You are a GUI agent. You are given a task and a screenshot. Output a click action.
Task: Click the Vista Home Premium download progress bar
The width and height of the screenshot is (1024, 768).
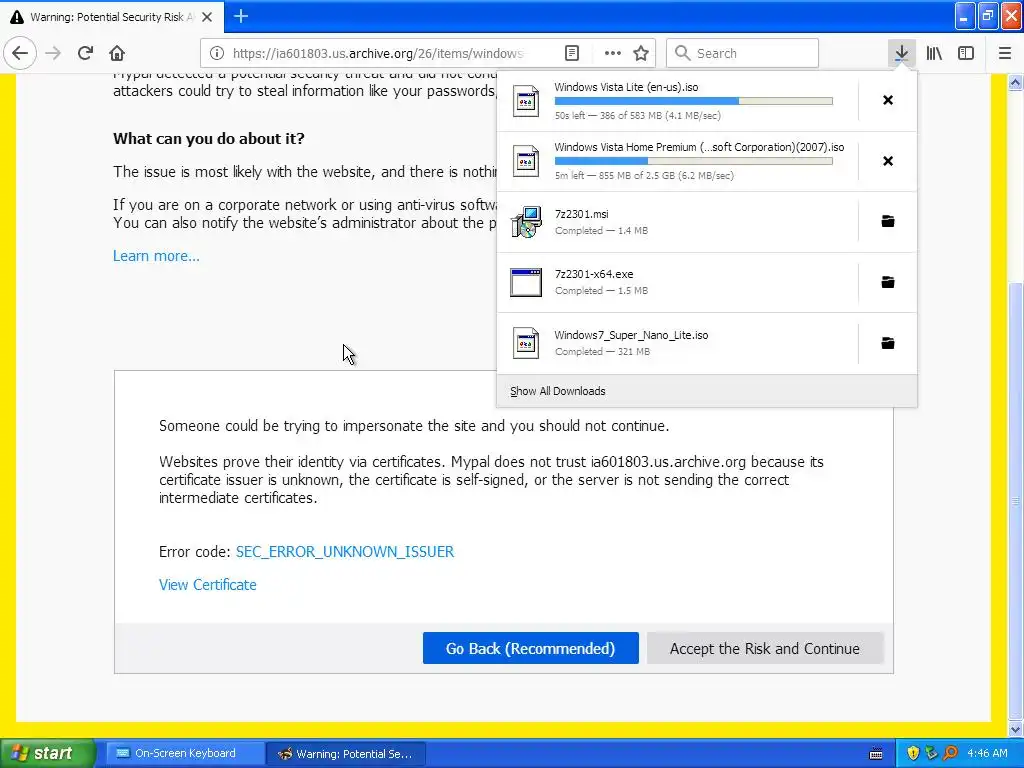click(694, 161)
